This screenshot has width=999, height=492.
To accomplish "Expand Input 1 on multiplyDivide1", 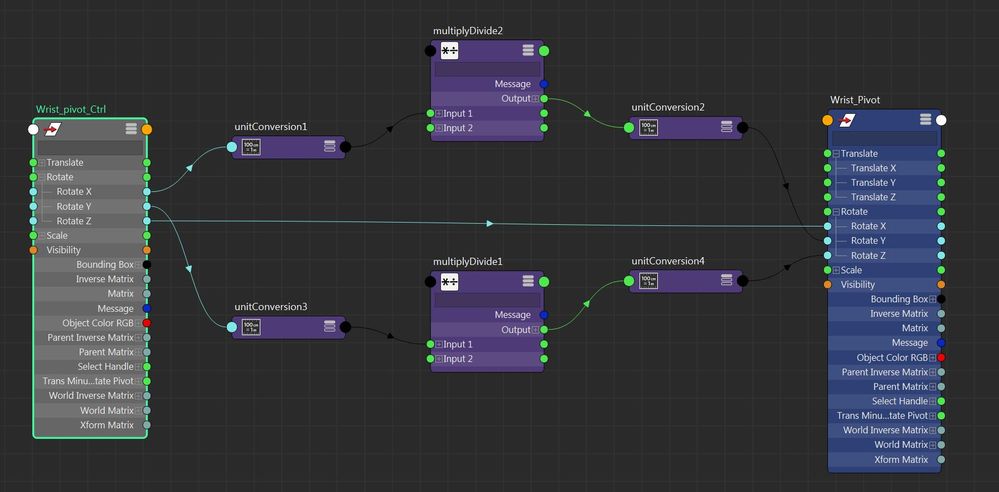I will pyautogui.click(x=439, y=344).
